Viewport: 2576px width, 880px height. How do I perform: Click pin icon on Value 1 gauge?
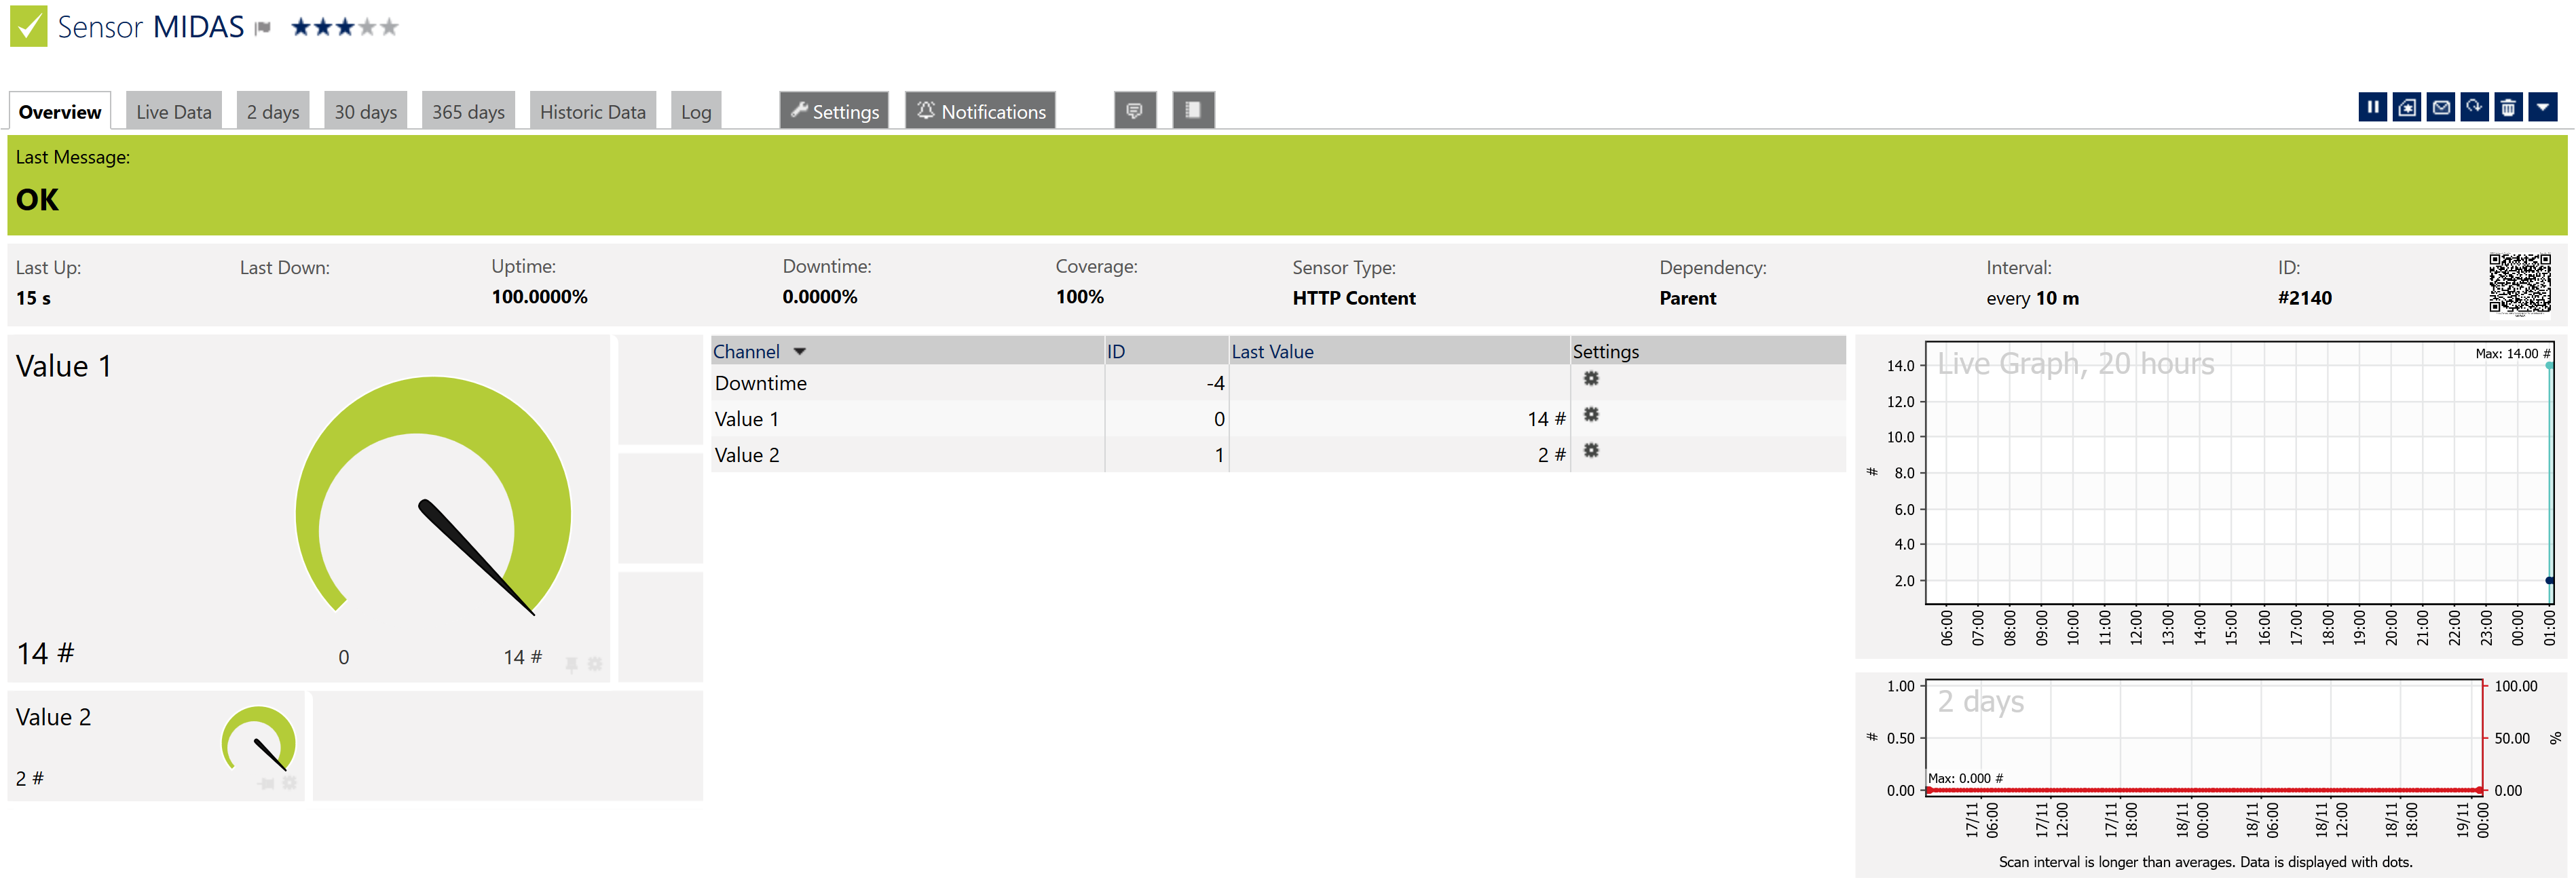572,664
